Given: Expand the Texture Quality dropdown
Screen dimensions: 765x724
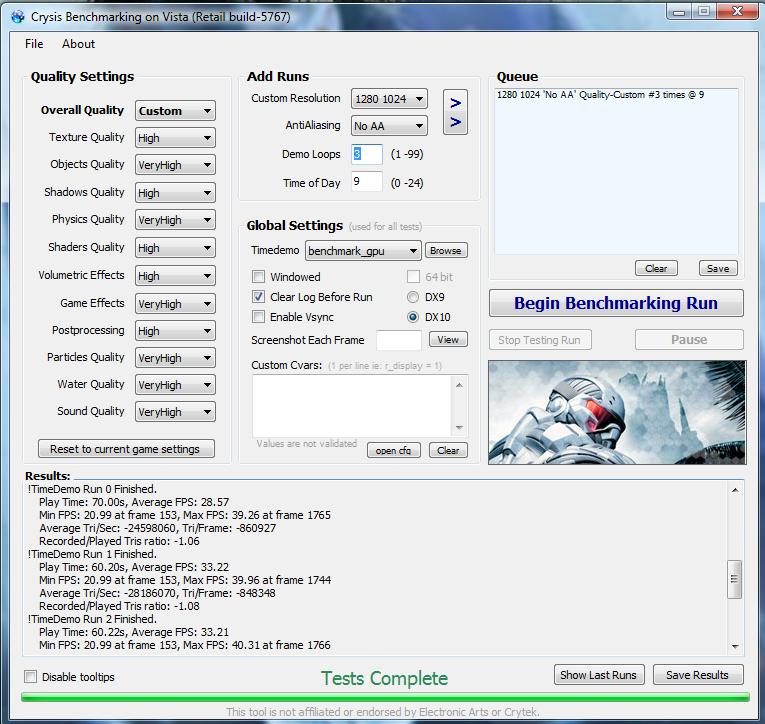Looking at the screenshot, I should (175, 138).
